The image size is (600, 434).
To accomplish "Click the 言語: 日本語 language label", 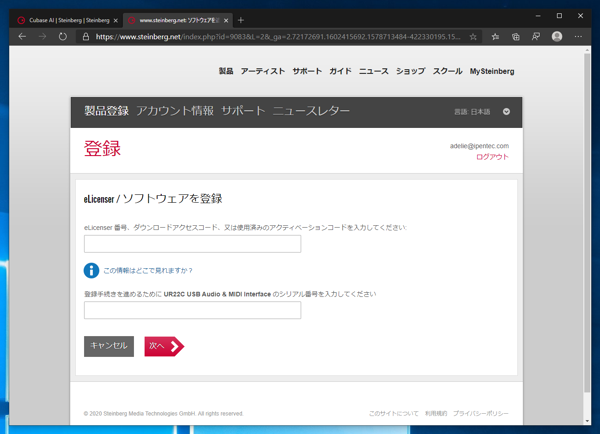I will (472, 112).
